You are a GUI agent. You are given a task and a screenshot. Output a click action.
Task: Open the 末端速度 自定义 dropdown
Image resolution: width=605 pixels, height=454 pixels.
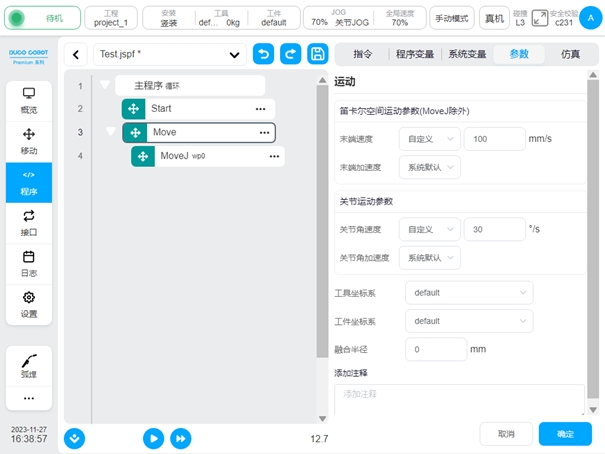(x=429, y=140)
